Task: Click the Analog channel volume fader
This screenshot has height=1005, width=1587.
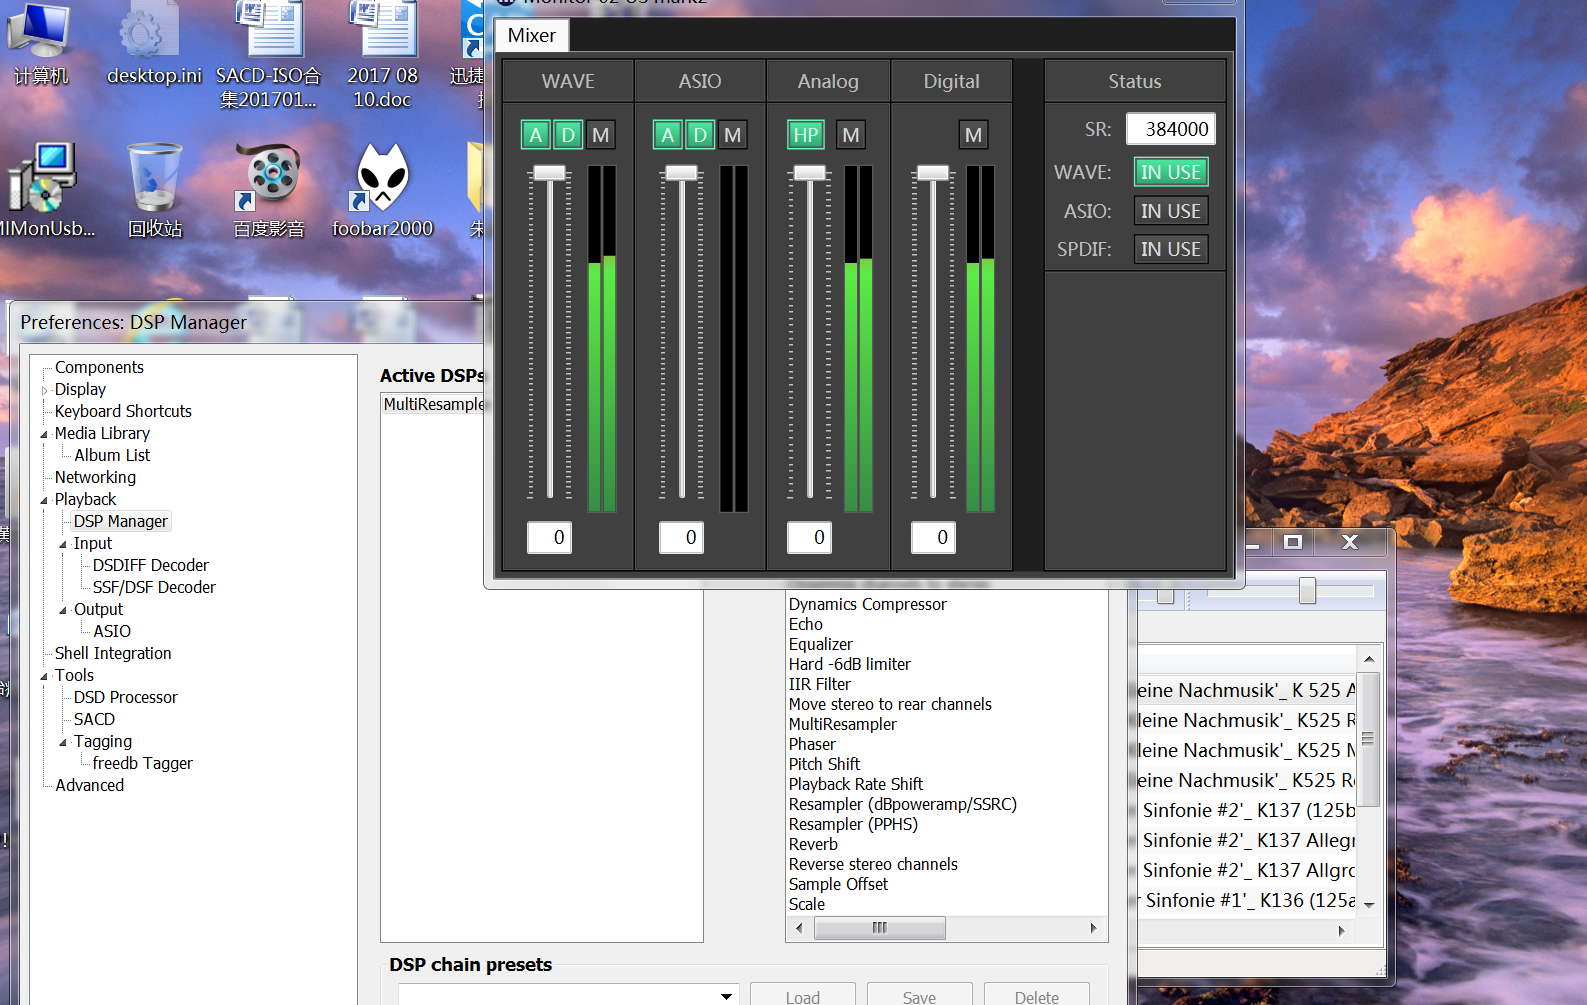Action: tap(809, 173)
